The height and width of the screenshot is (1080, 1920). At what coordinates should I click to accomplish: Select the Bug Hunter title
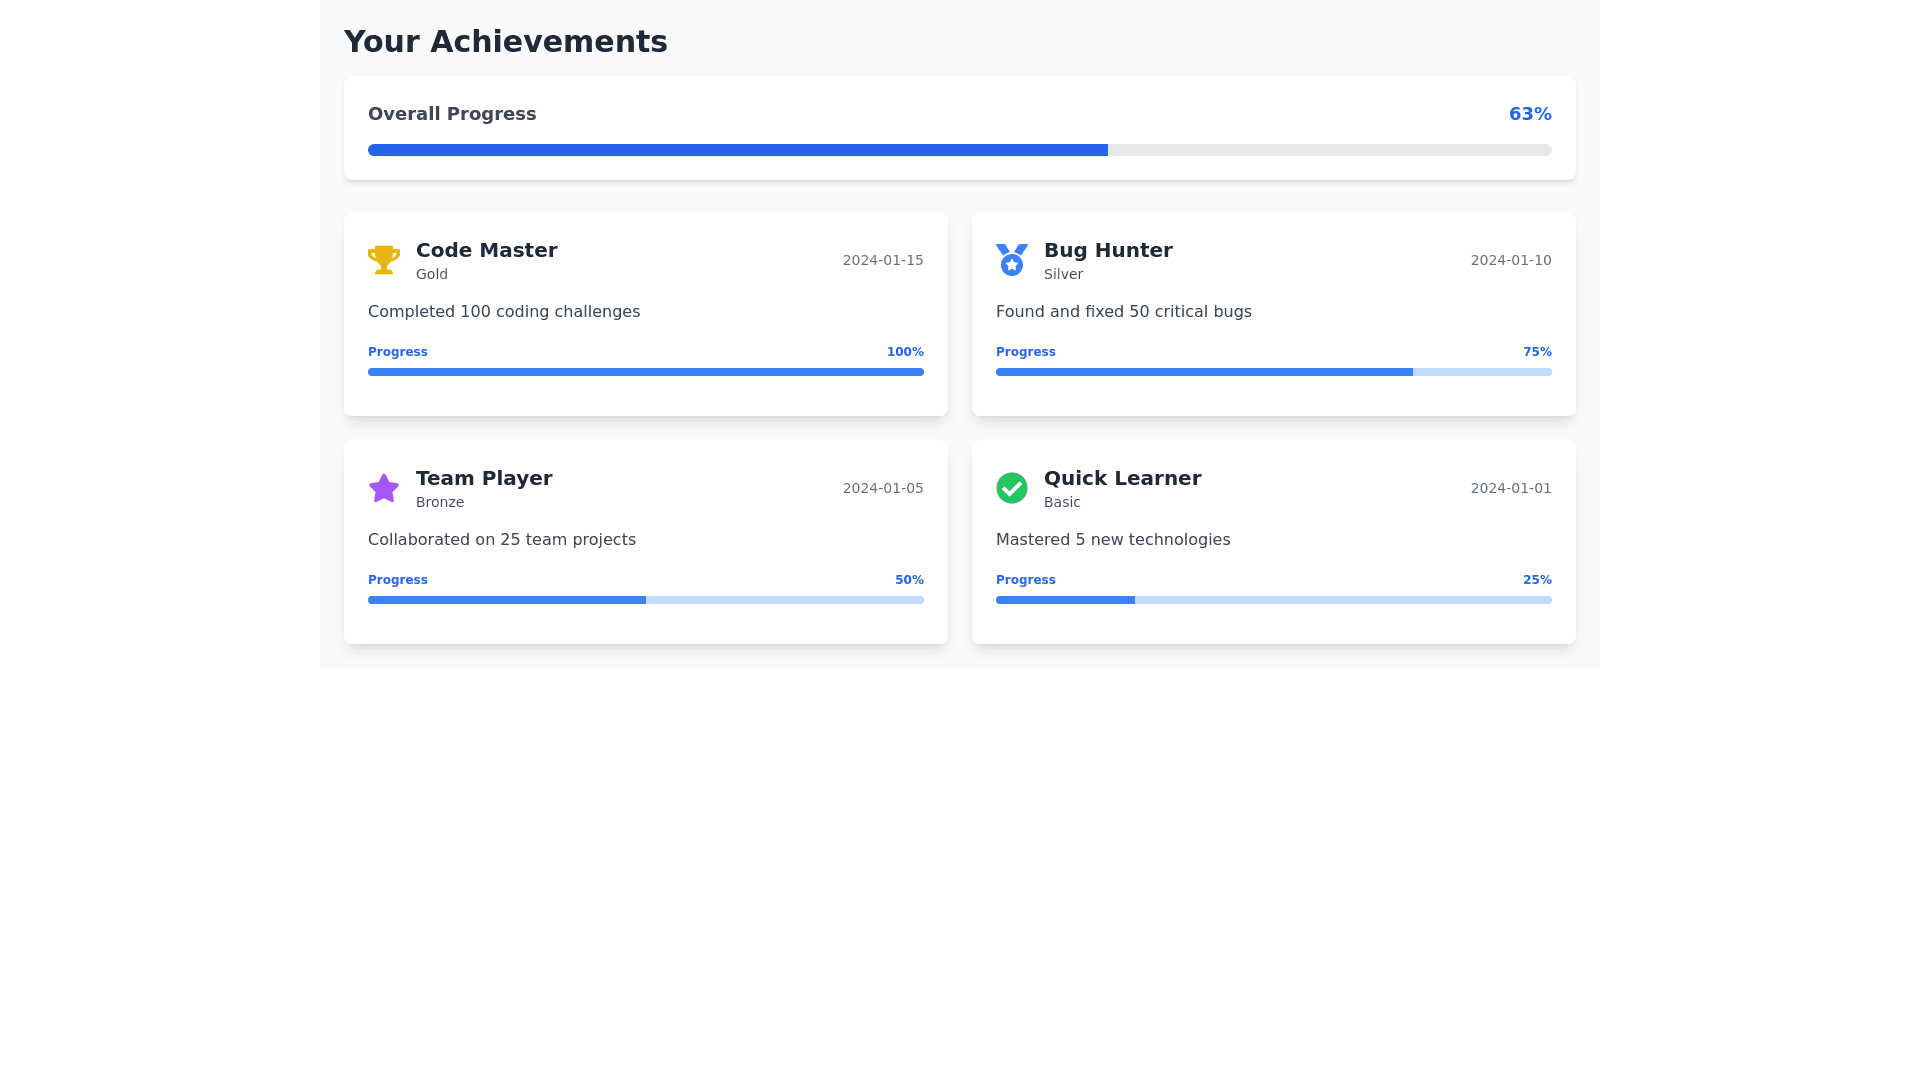(1108, 250)
